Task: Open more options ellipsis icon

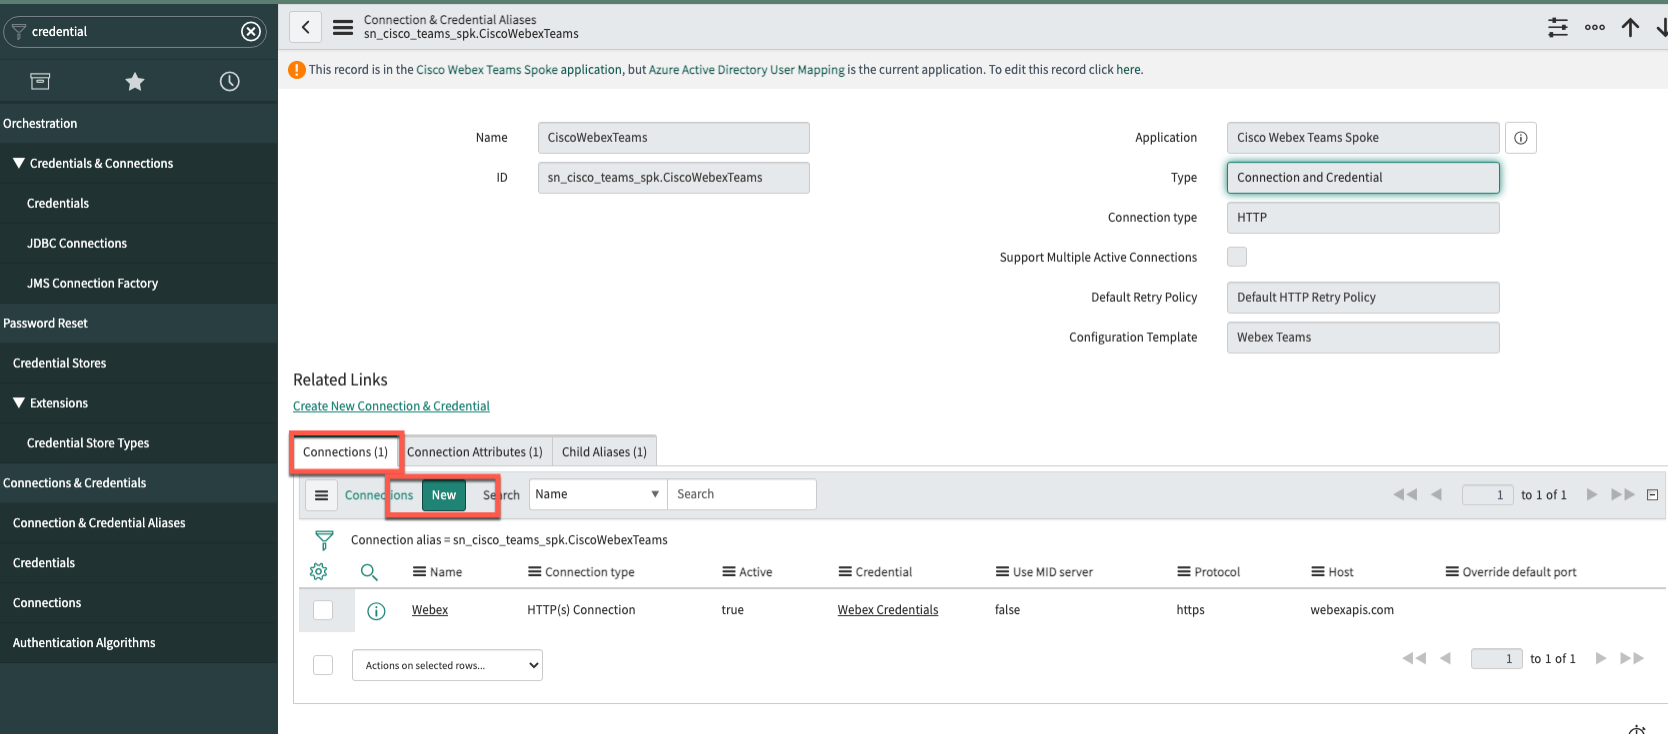Action: (1595, 28)
